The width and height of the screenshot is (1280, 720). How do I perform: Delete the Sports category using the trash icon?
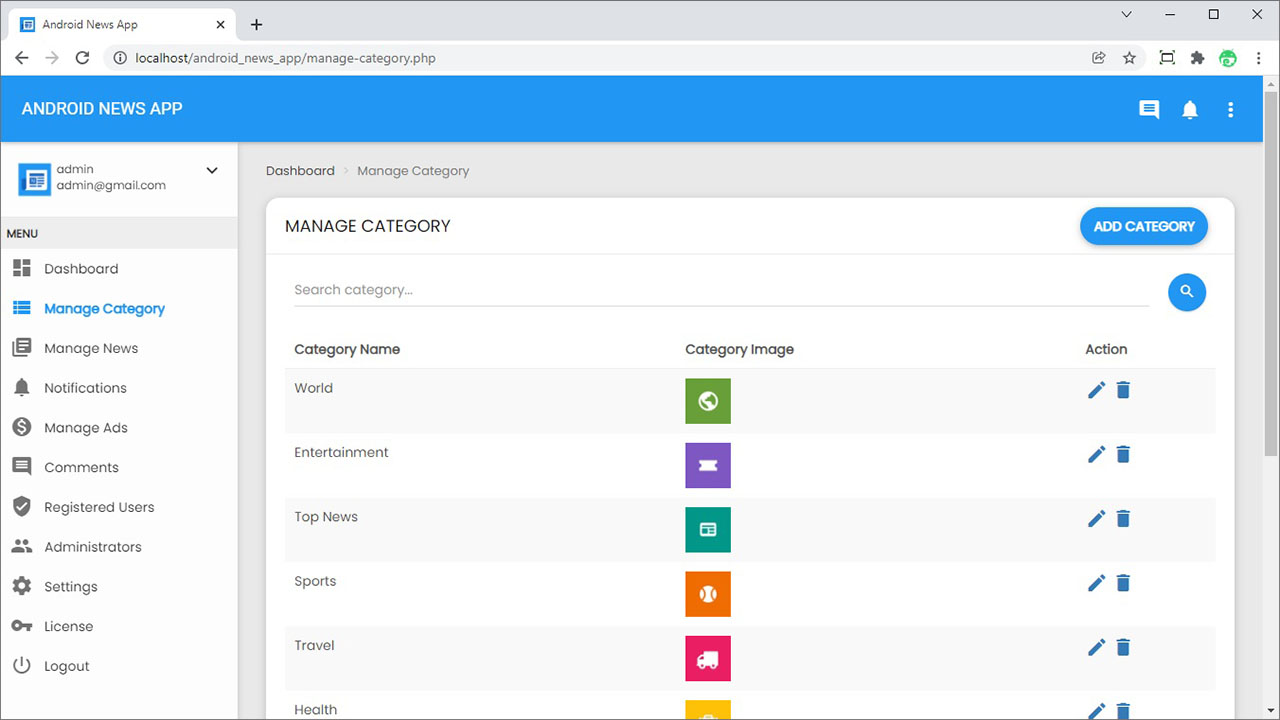(1123, 583)
